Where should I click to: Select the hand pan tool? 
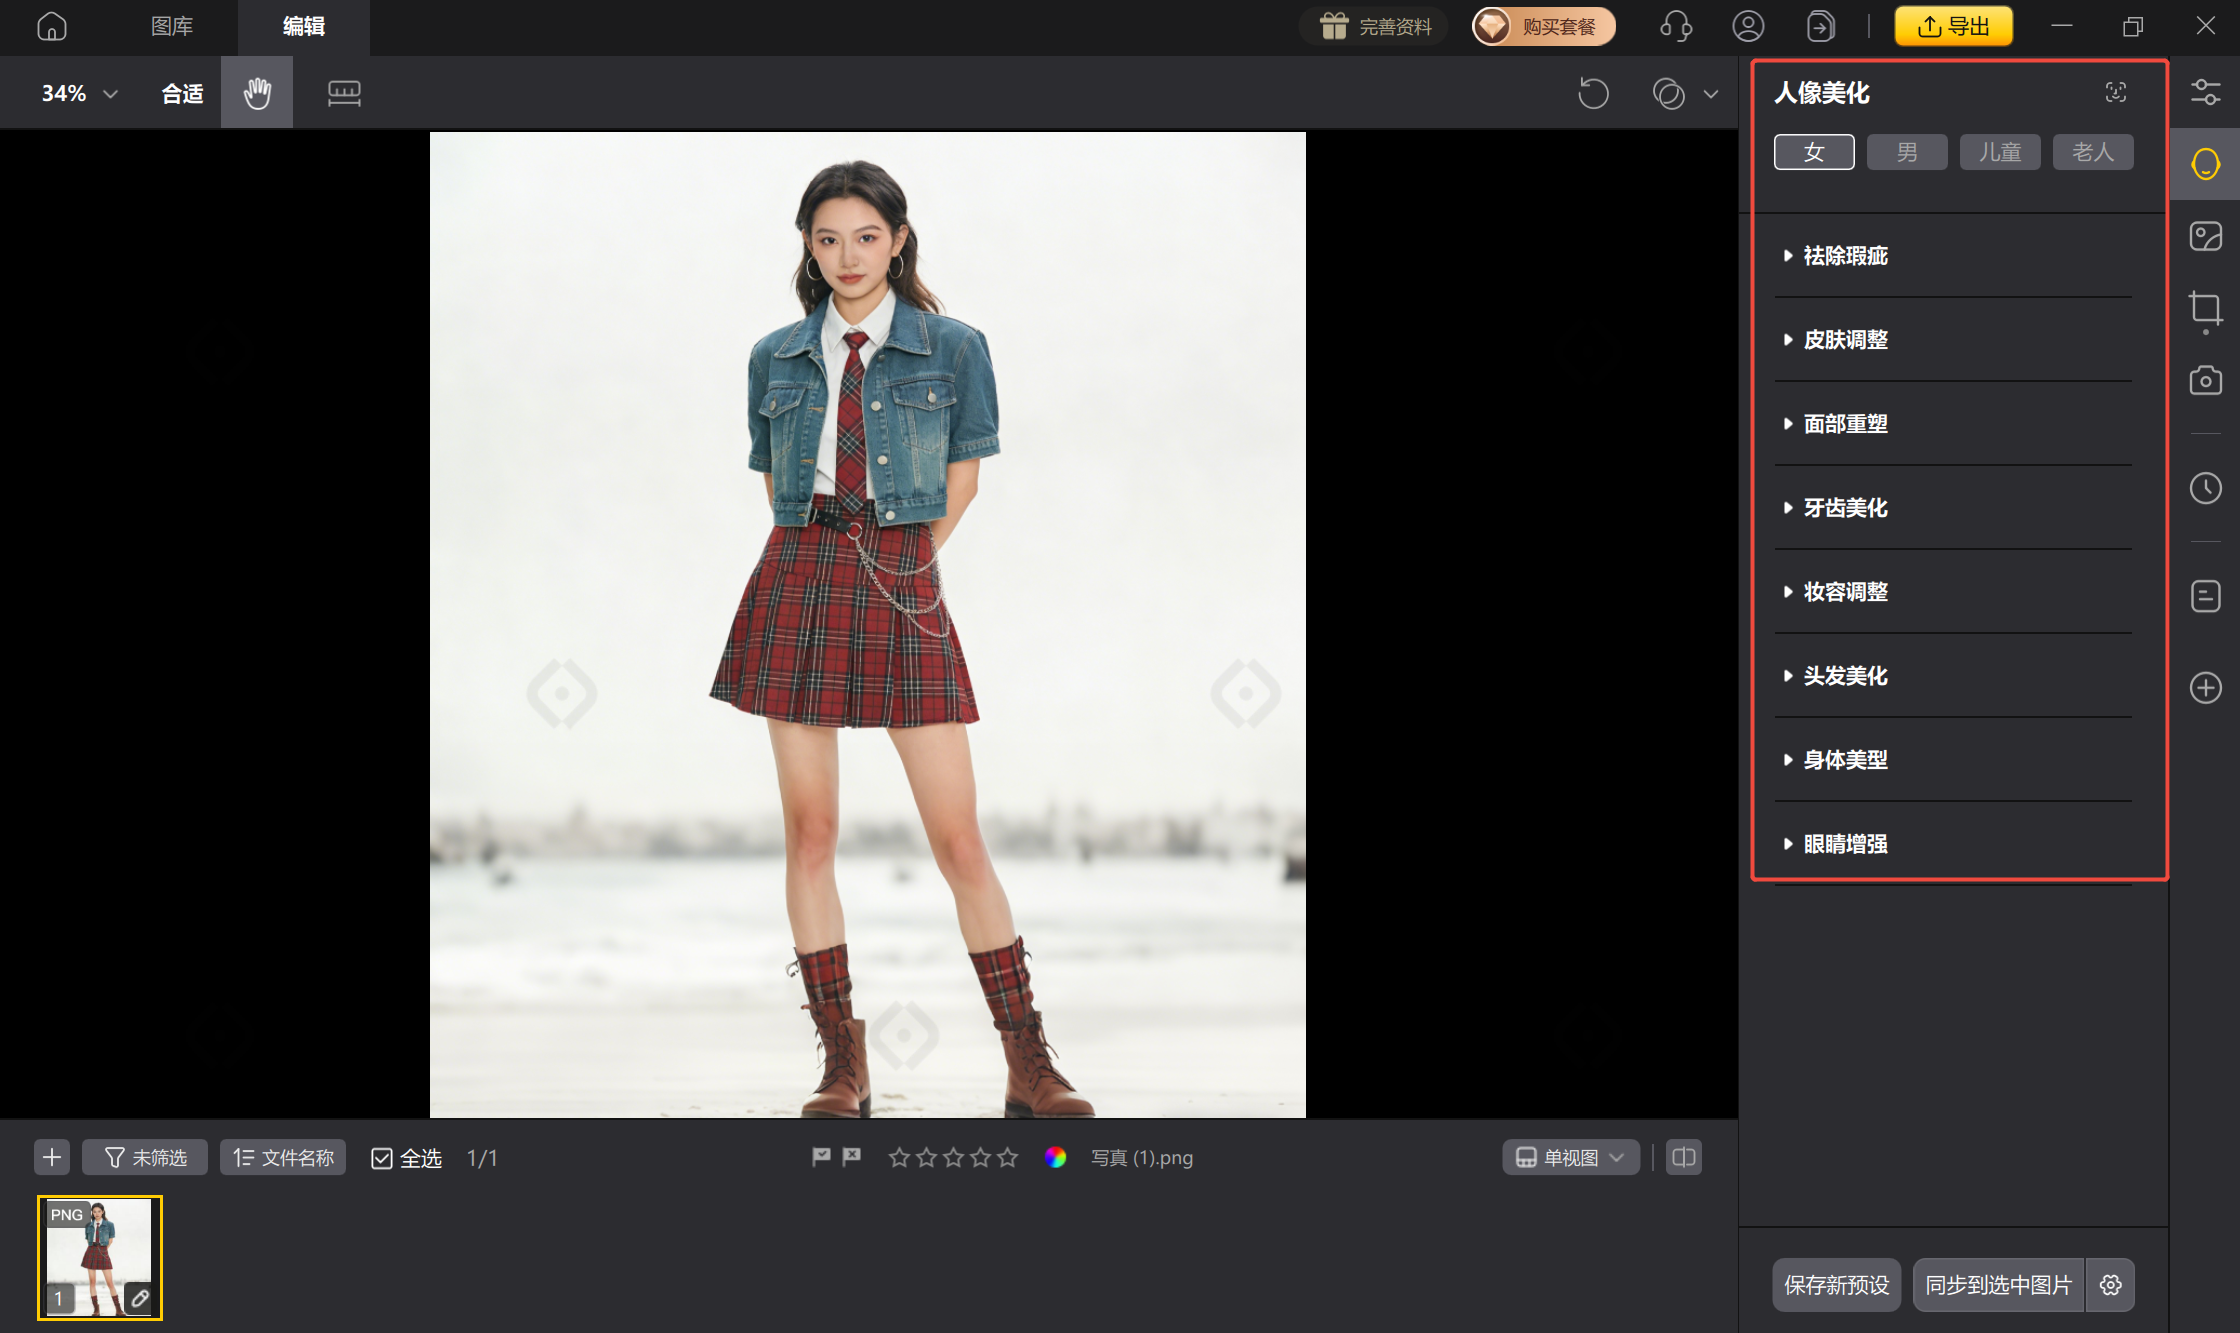click(257, 93)
